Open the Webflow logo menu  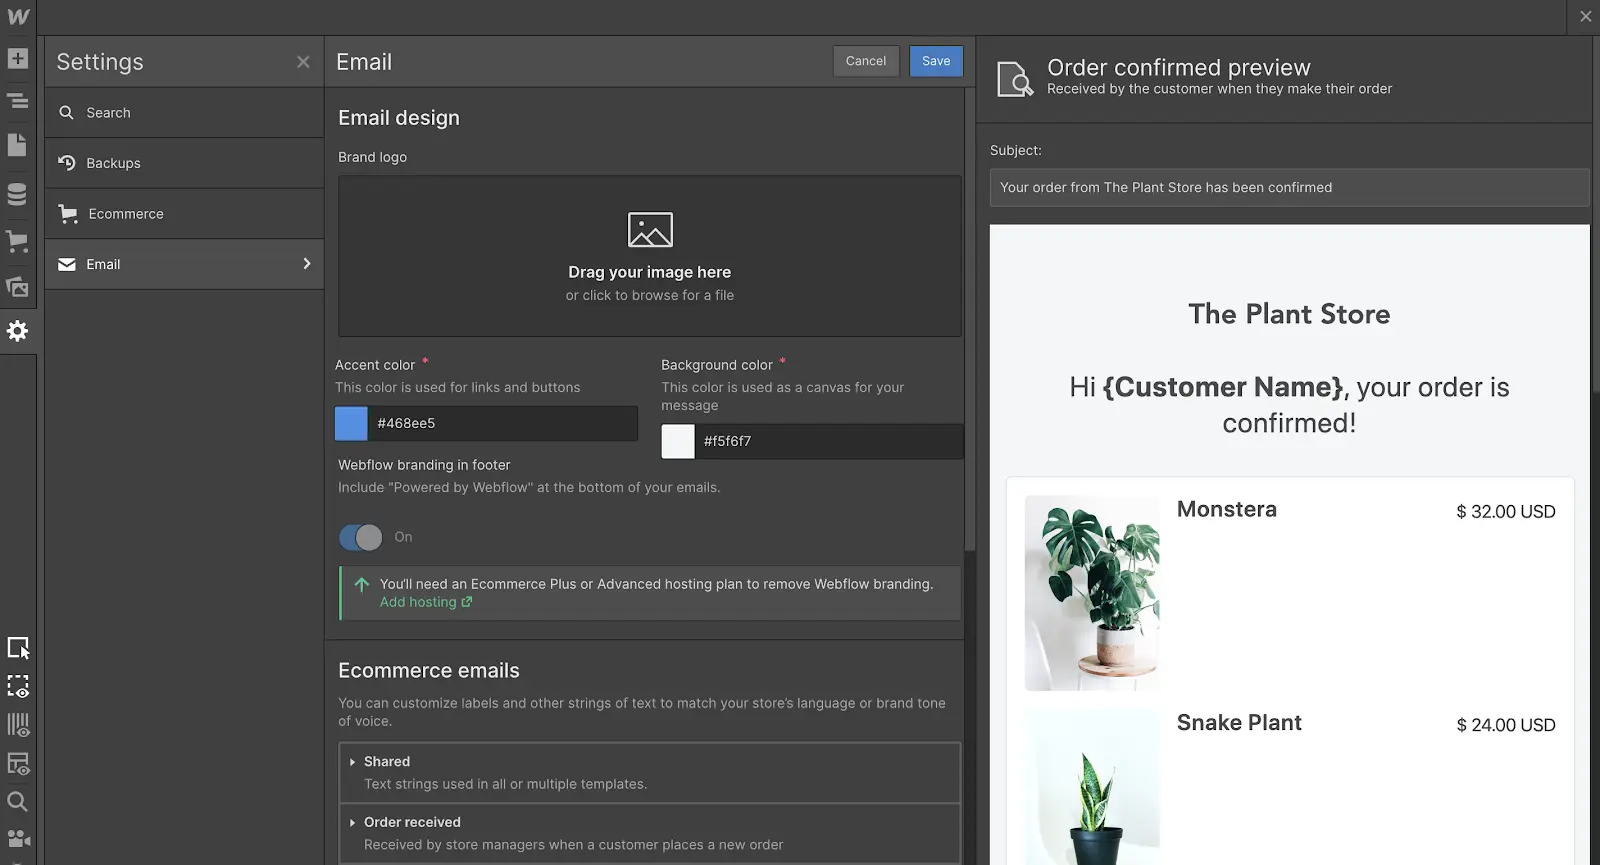18,17
